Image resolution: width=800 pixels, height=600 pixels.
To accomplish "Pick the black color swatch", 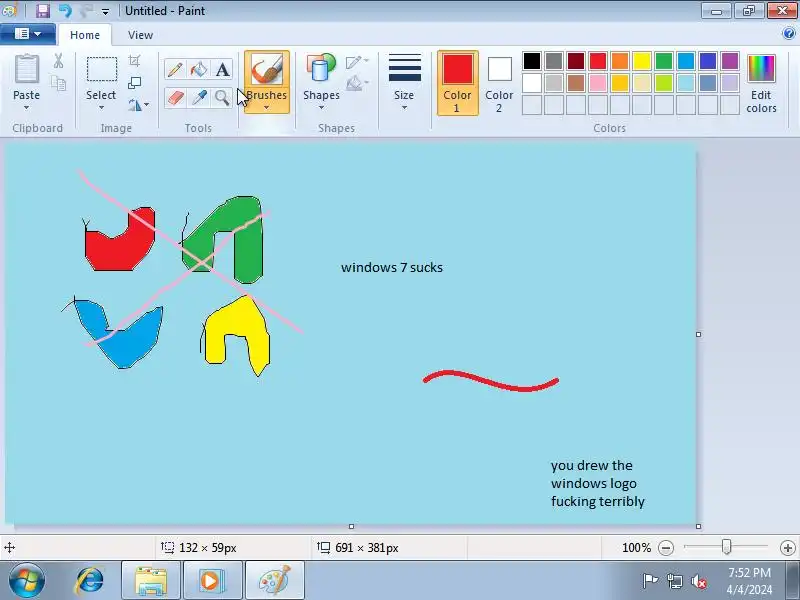I will [532, 61].
